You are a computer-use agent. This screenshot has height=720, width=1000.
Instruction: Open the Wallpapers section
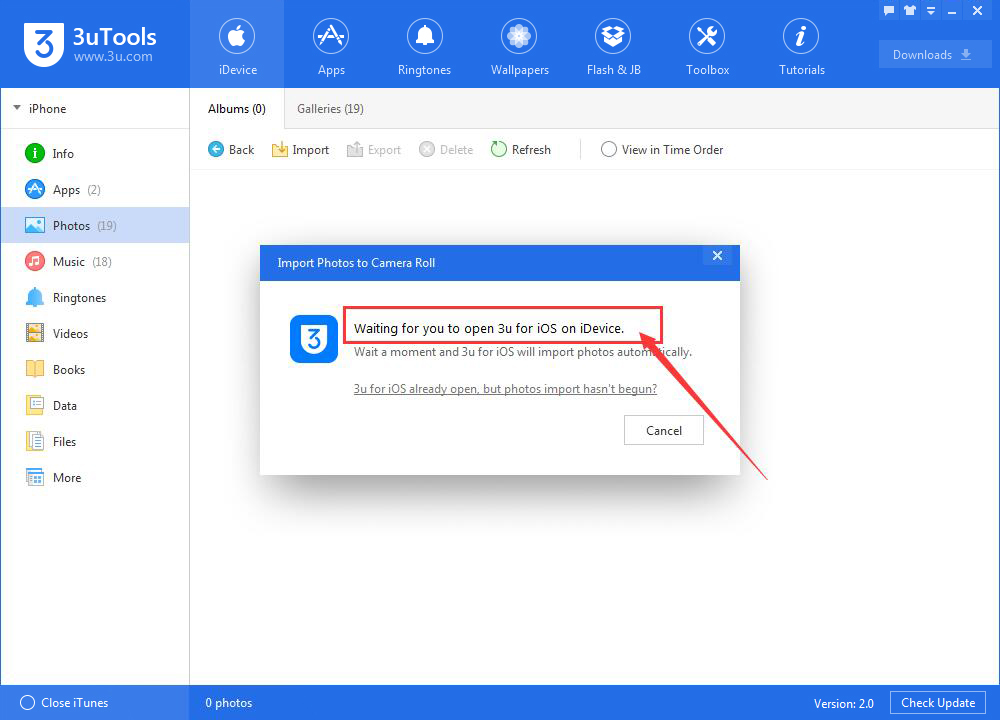(x=519, y=47)
